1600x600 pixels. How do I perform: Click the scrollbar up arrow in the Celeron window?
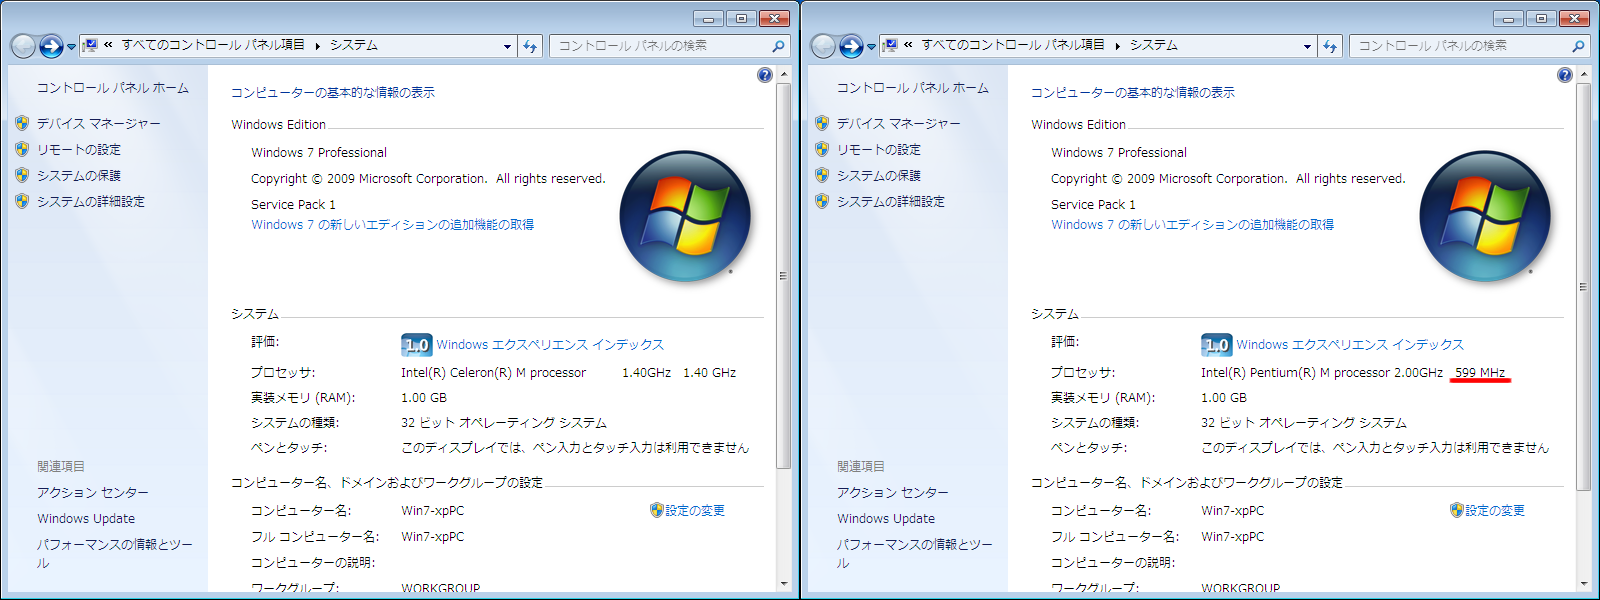[784, 74]
